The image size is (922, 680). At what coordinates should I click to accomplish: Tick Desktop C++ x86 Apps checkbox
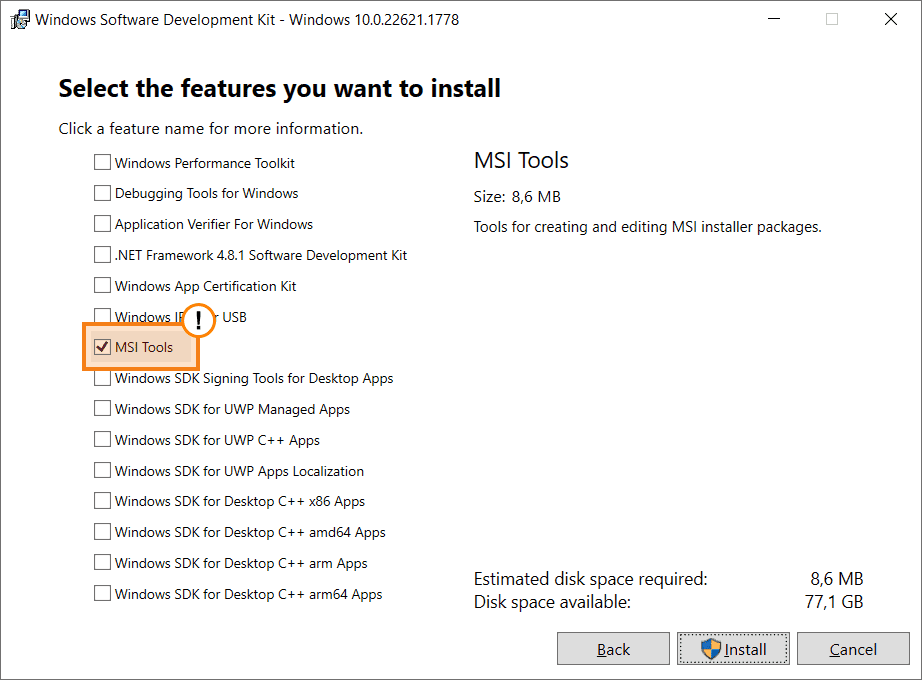102,501
